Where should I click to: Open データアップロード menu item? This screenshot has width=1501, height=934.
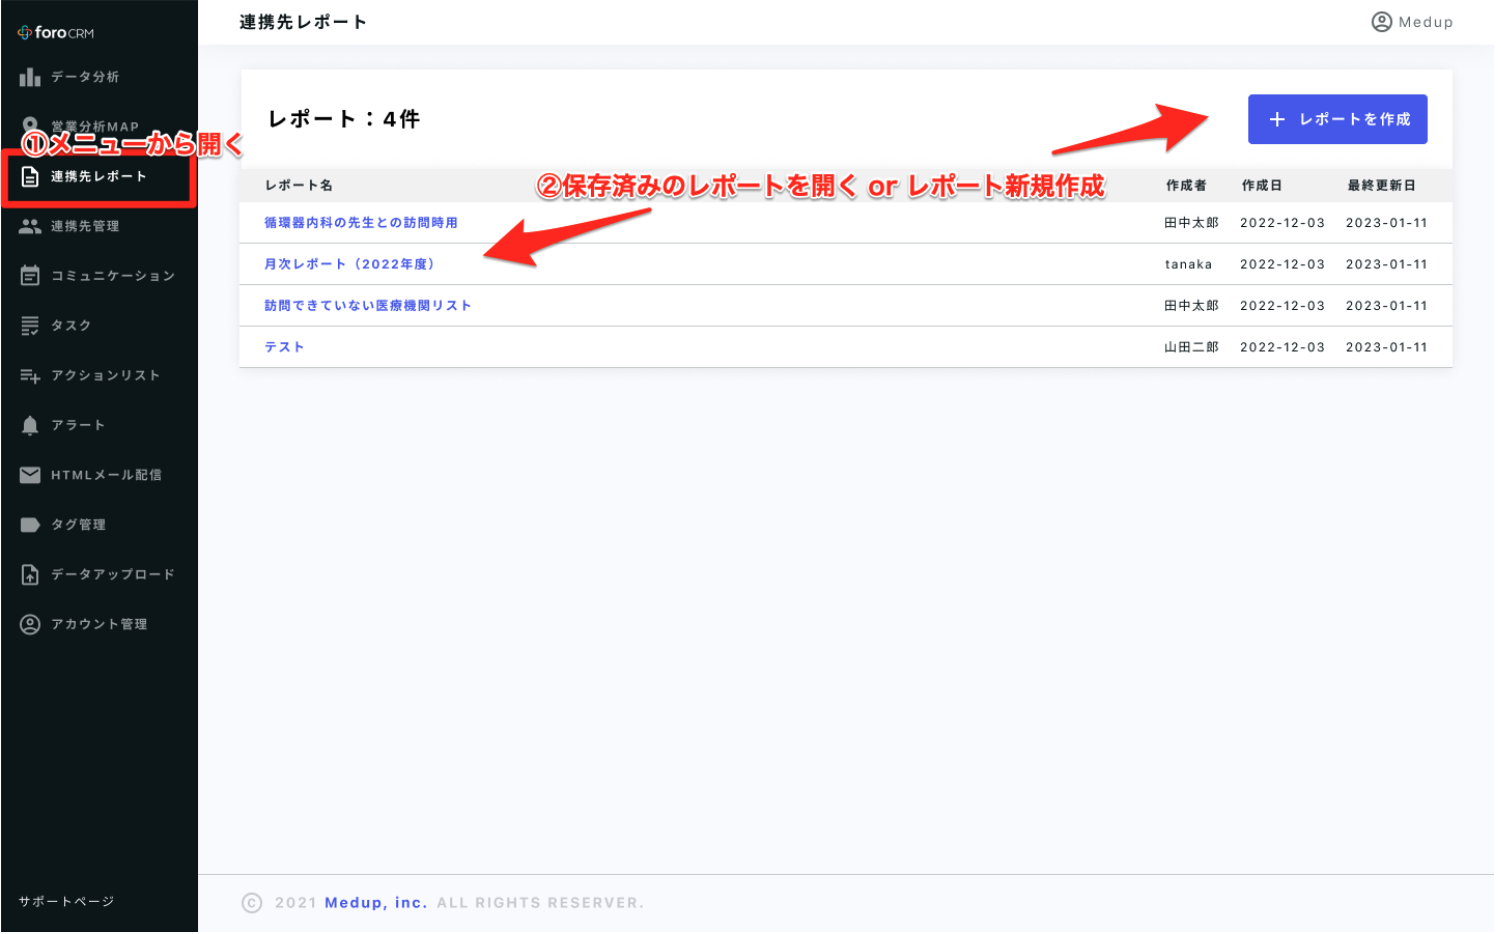(x=99, y=576)
